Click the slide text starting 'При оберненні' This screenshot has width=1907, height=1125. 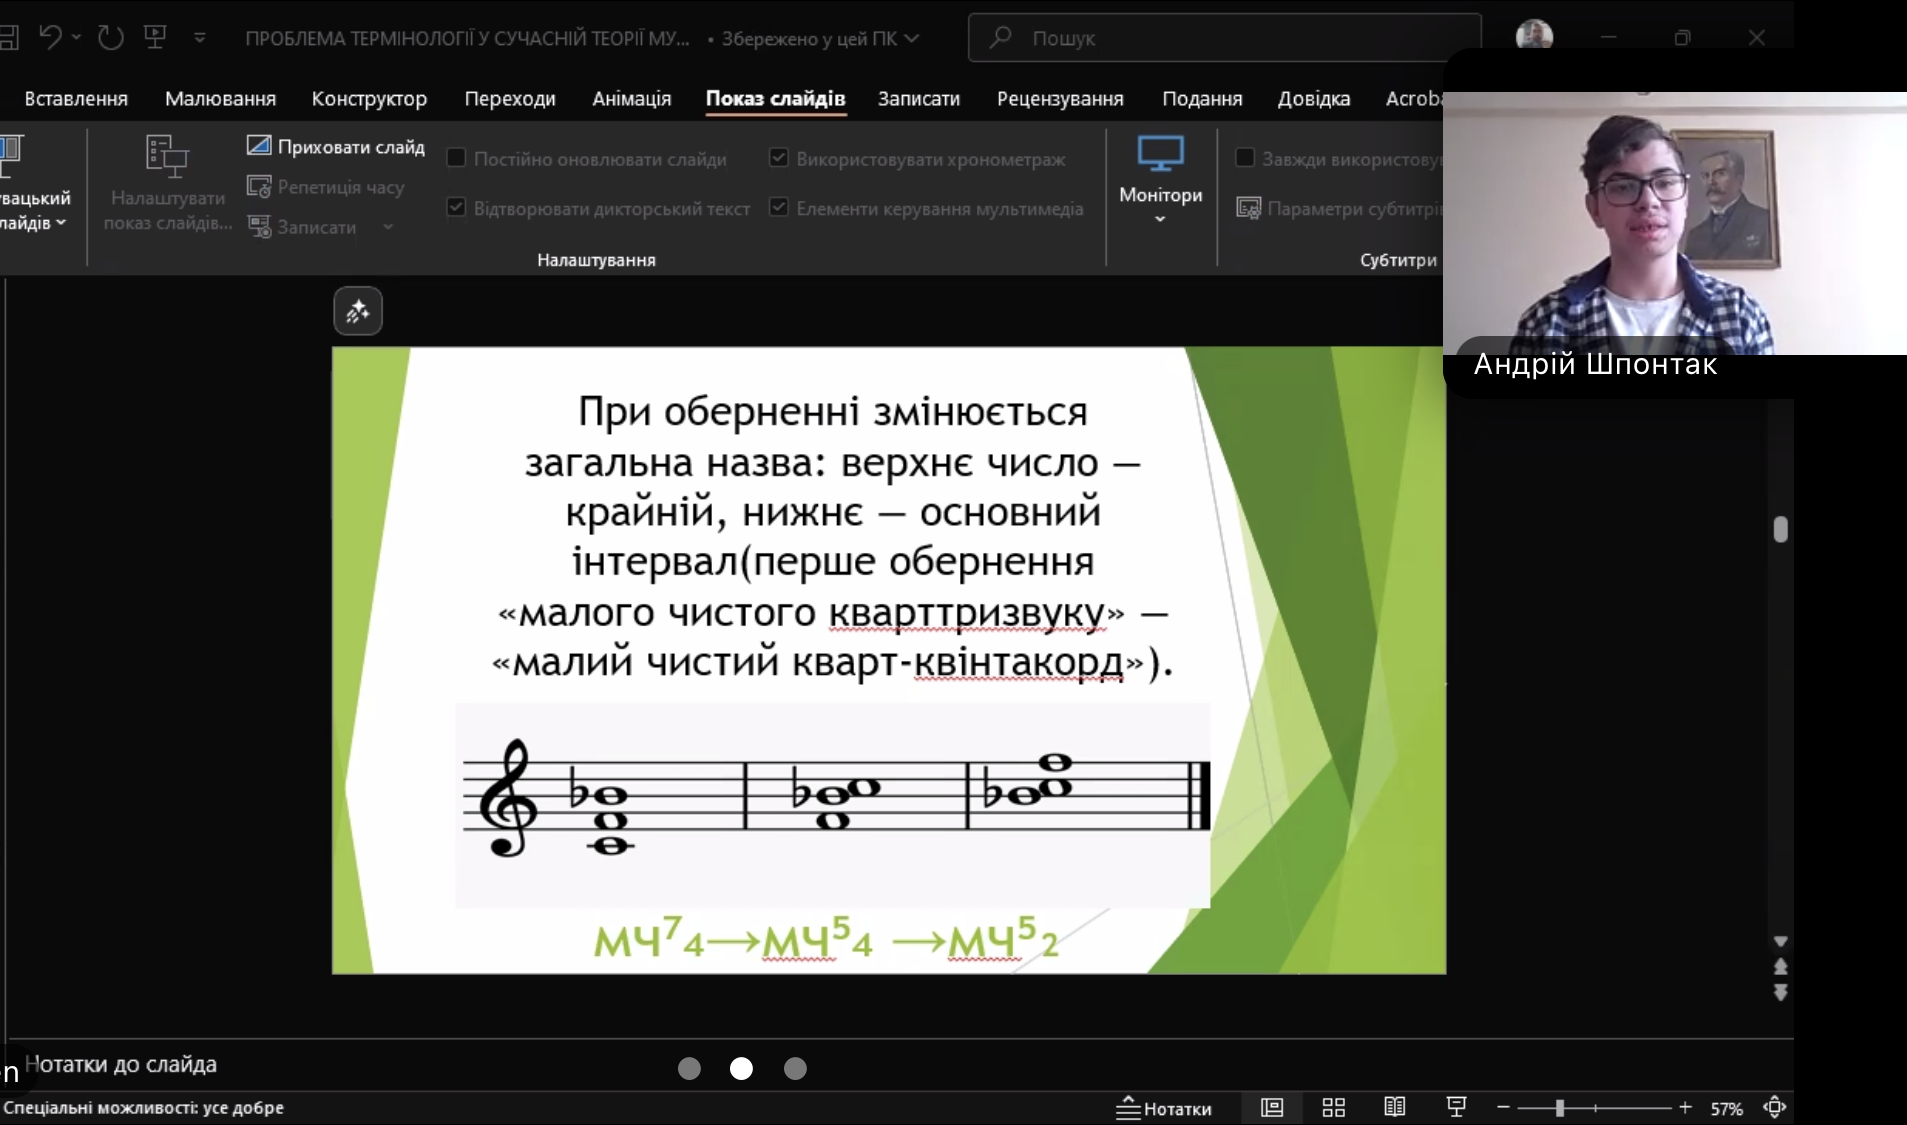click(832, 537)
